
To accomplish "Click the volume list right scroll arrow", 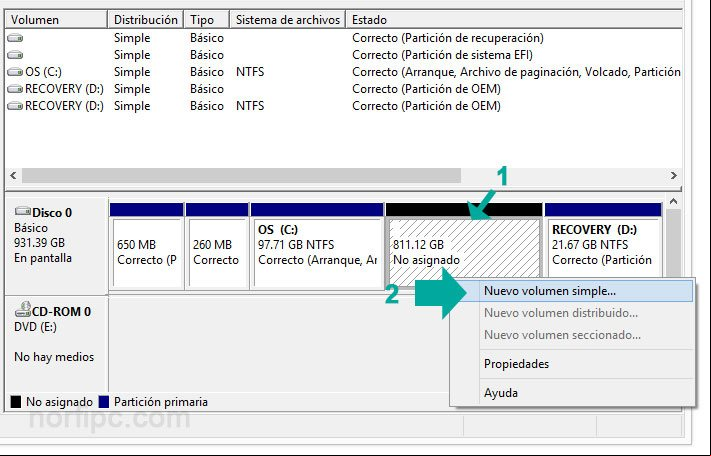I will coord(673,175).
